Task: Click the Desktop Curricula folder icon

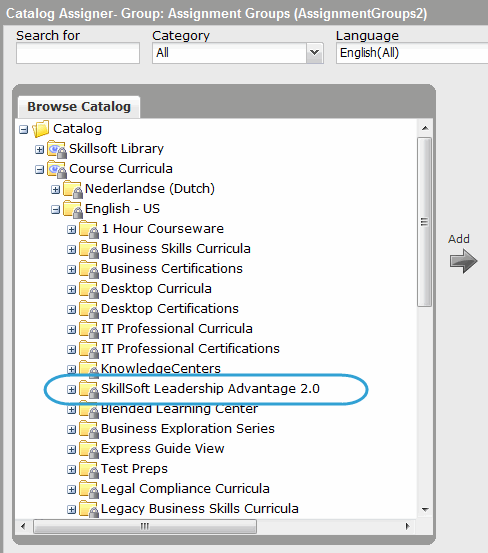Action: (x=89, y=290)
